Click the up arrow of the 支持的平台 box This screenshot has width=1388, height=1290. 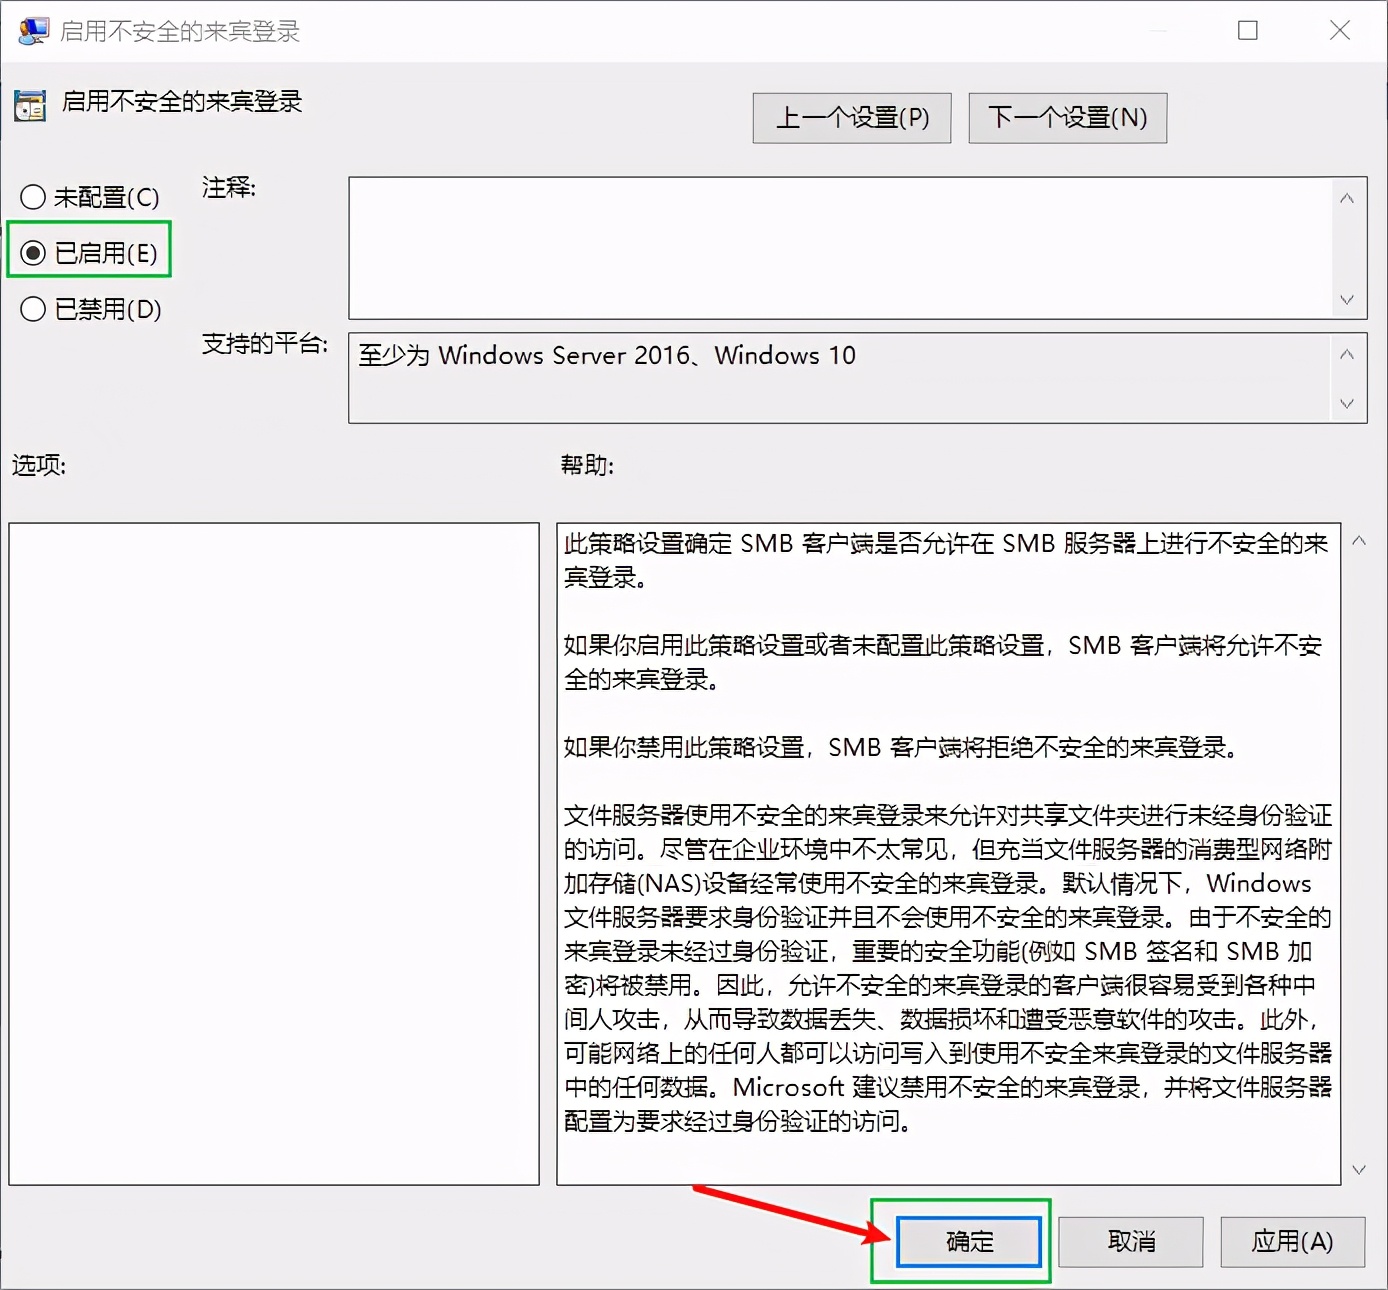1347,353
